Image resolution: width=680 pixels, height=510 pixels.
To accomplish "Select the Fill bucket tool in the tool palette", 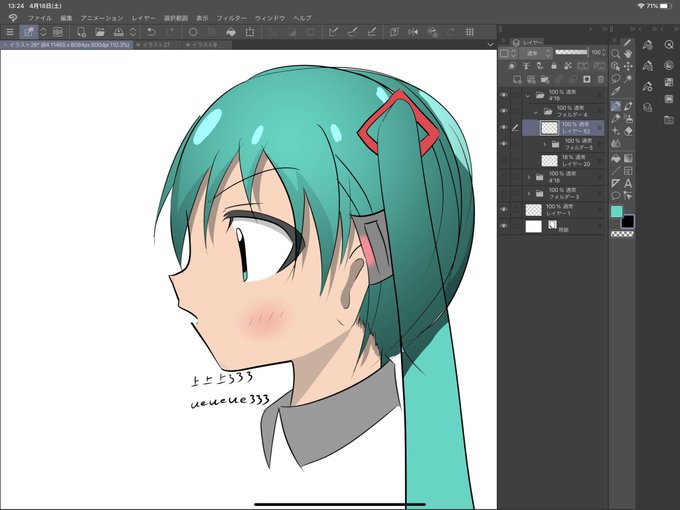I will pos(615,158).
